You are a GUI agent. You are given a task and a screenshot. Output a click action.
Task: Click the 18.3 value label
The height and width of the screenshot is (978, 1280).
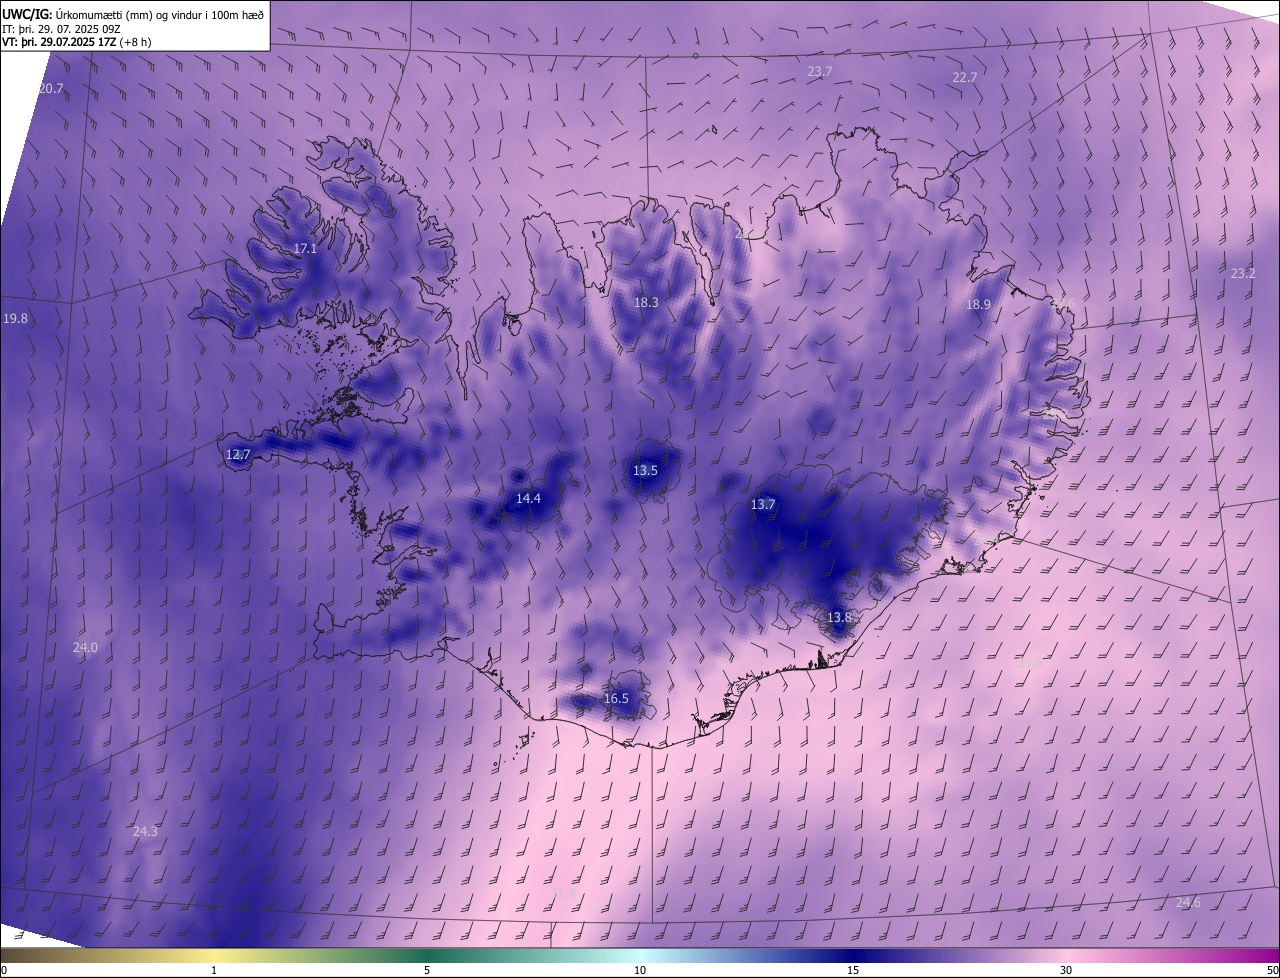646,303
